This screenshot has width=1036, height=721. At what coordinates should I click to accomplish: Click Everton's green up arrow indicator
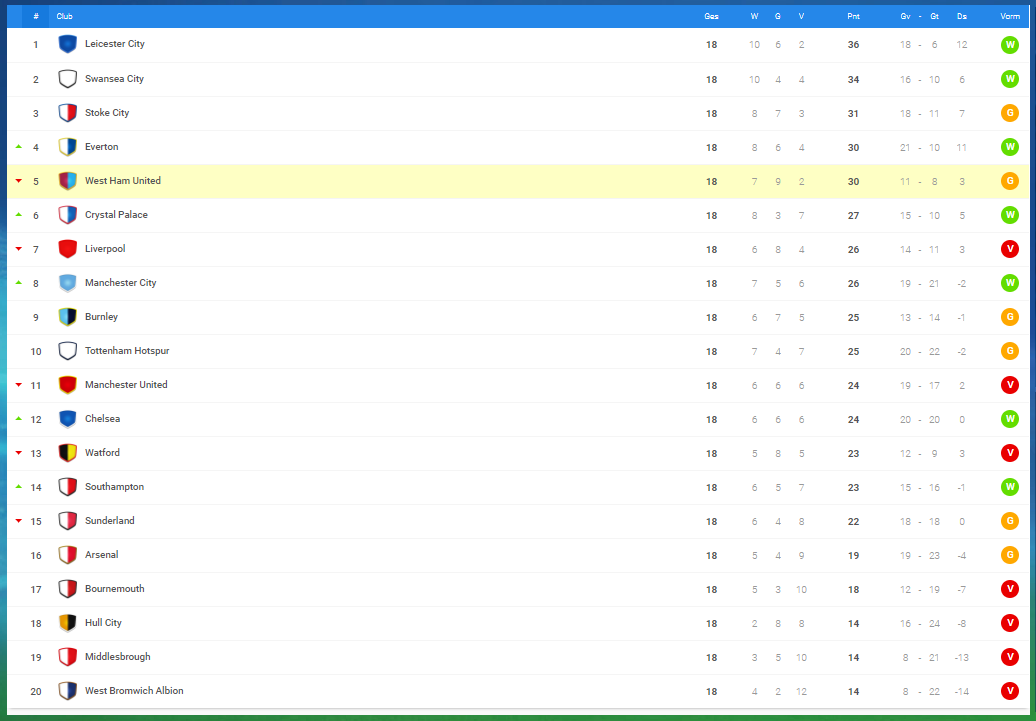click(18, 147)
